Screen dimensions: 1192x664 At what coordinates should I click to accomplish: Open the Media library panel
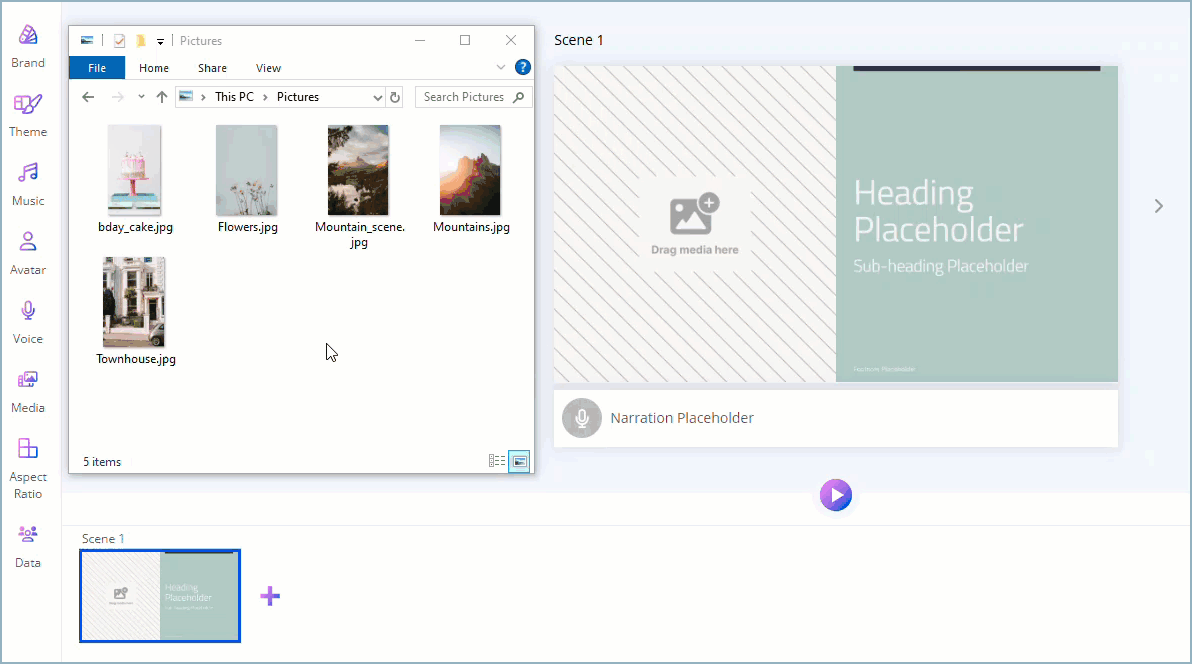[x=28, y=382]
